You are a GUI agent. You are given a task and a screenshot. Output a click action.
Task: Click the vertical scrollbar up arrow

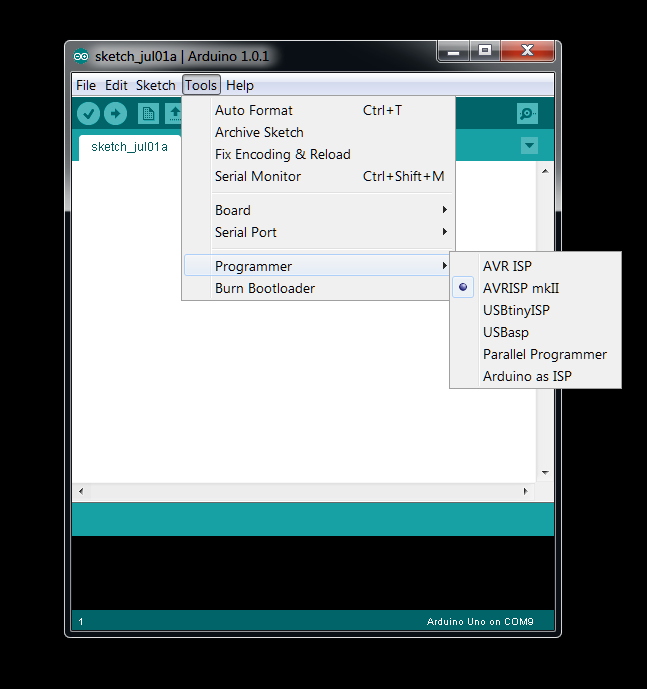click(x=545, y=171)
